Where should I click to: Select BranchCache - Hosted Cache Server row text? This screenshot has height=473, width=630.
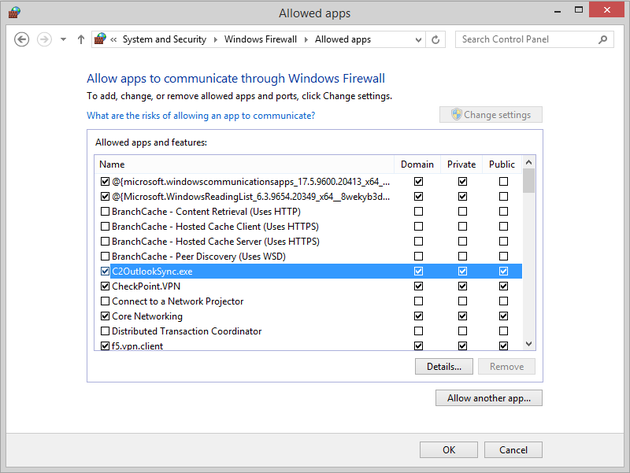pos(215,242)
